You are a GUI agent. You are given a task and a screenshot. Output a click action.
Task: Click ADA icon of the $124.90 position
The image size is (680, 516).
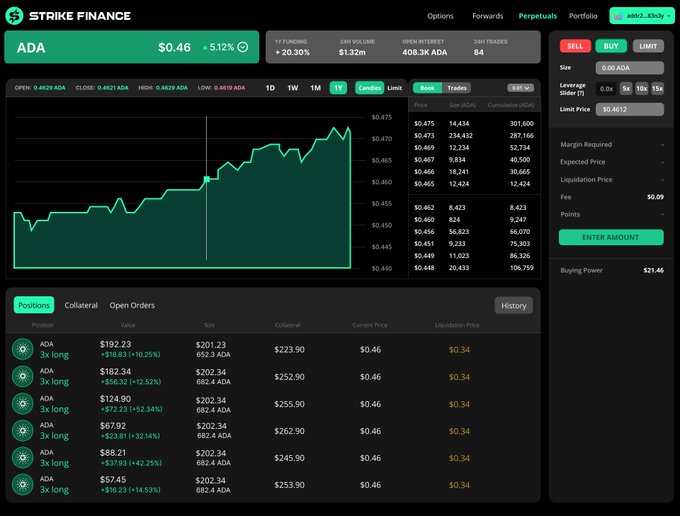(x=23, y=404)
